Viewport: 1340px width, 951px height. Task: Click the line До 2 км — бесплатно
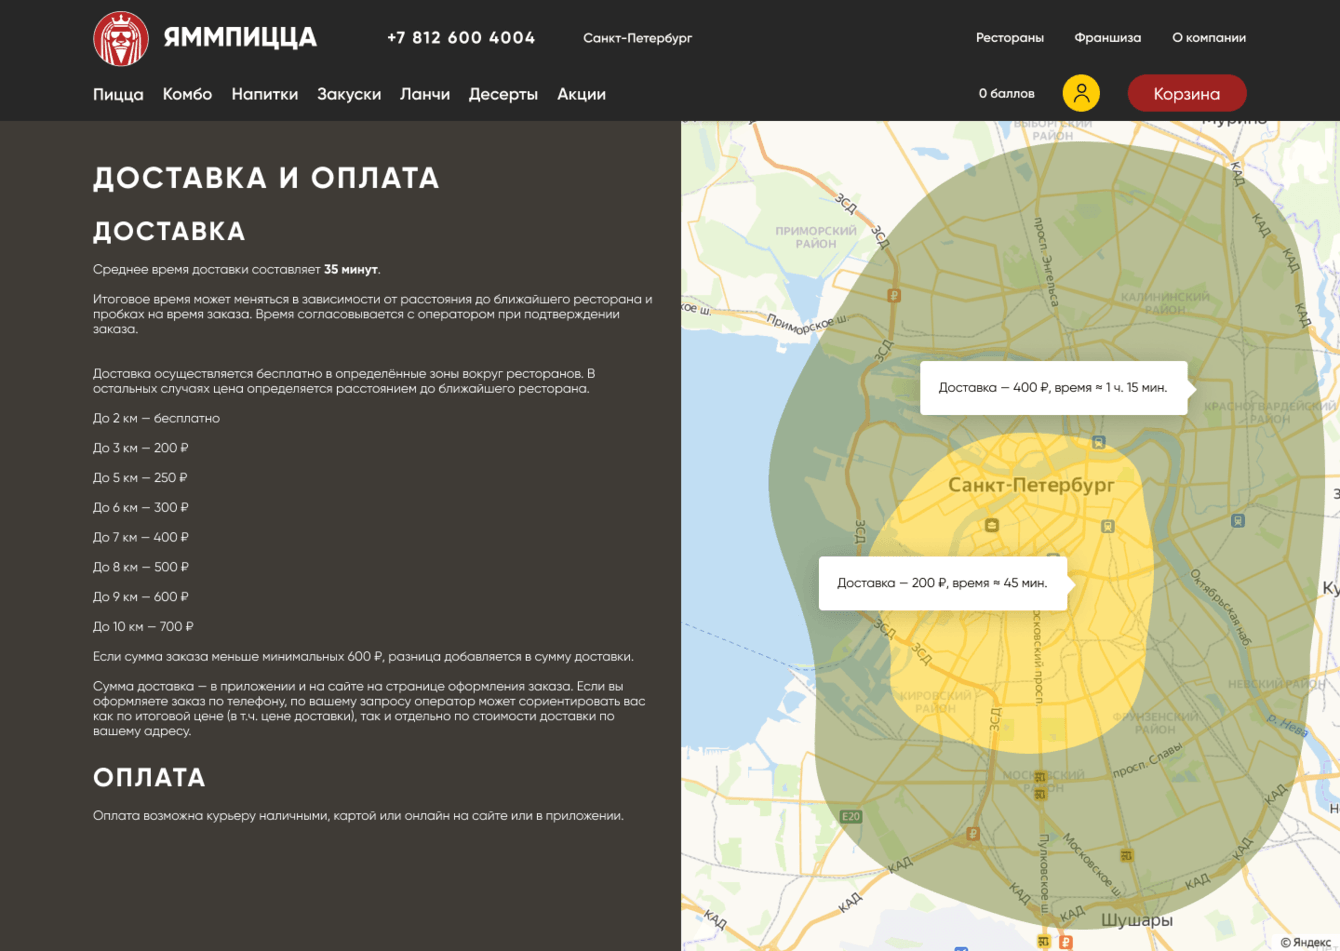pos(156,418)
